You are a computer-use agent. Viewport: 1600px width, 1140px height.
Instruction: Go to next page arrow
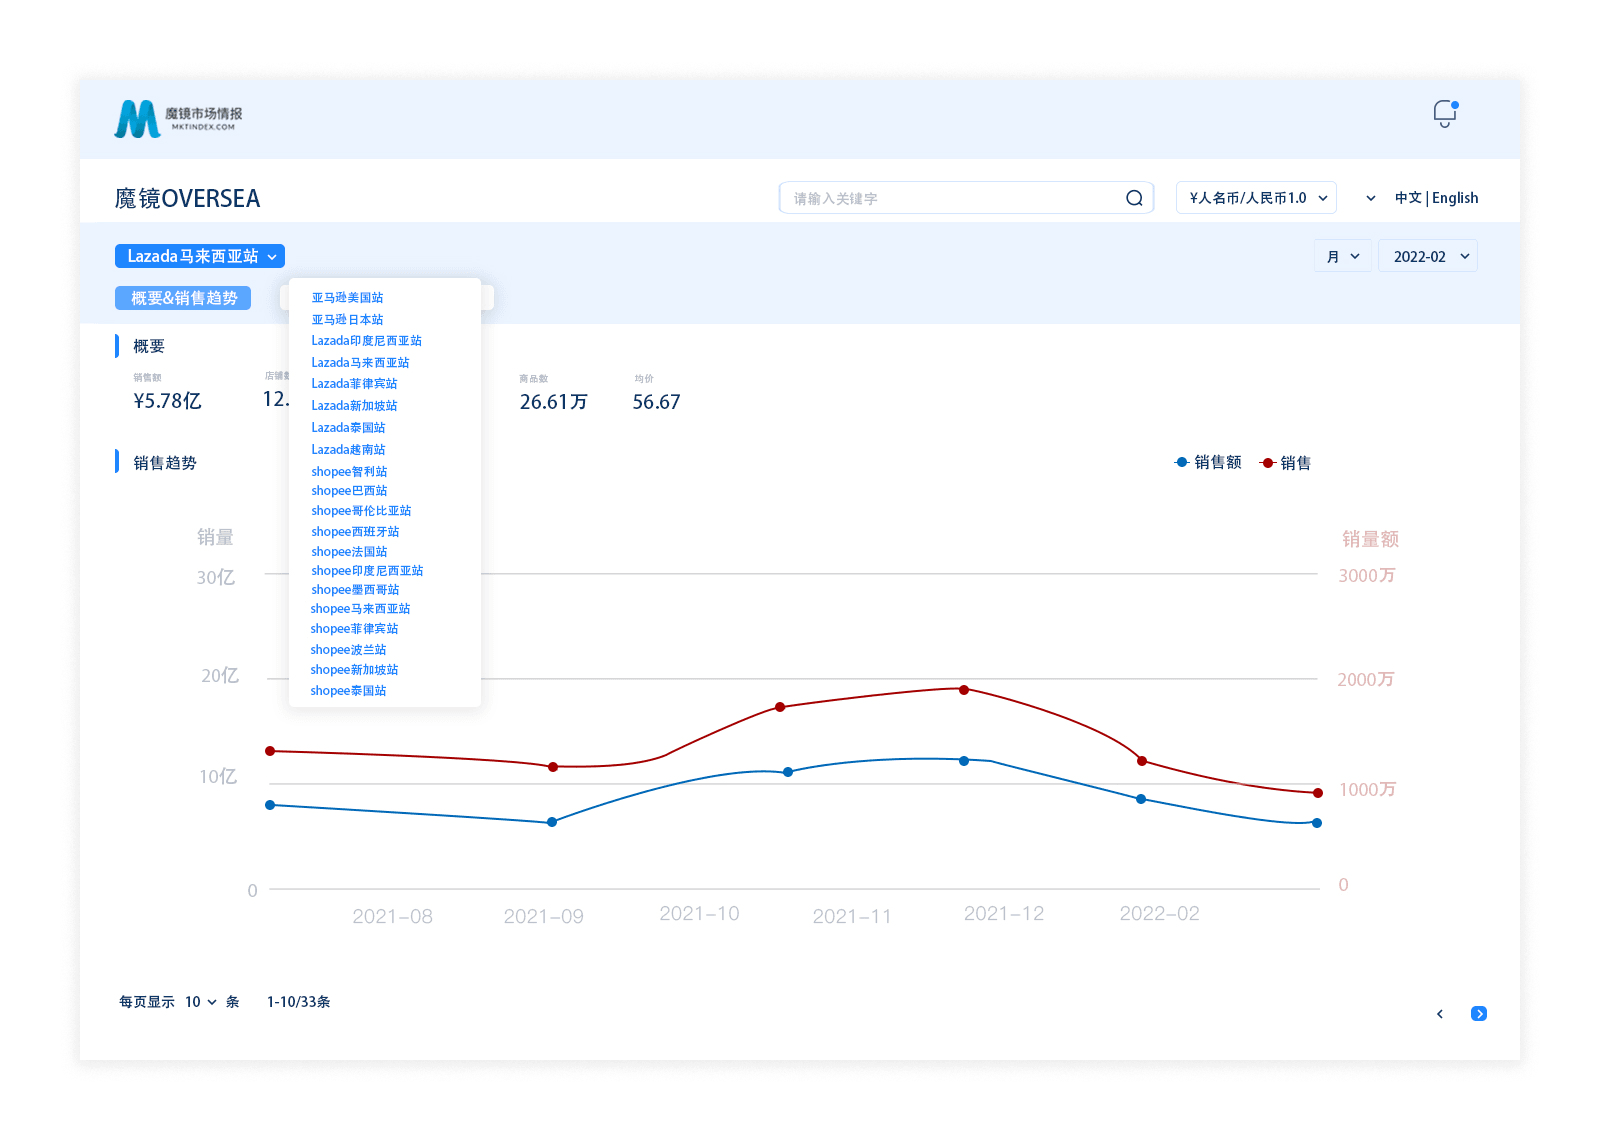1479,1014
